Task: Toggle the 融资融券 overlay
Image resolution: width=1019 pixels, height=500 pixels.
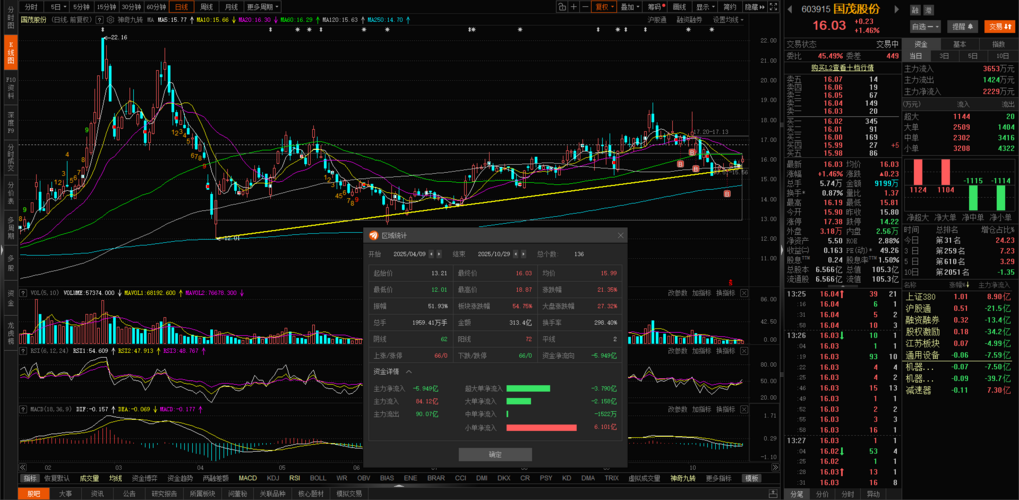Action: point(690,20)
